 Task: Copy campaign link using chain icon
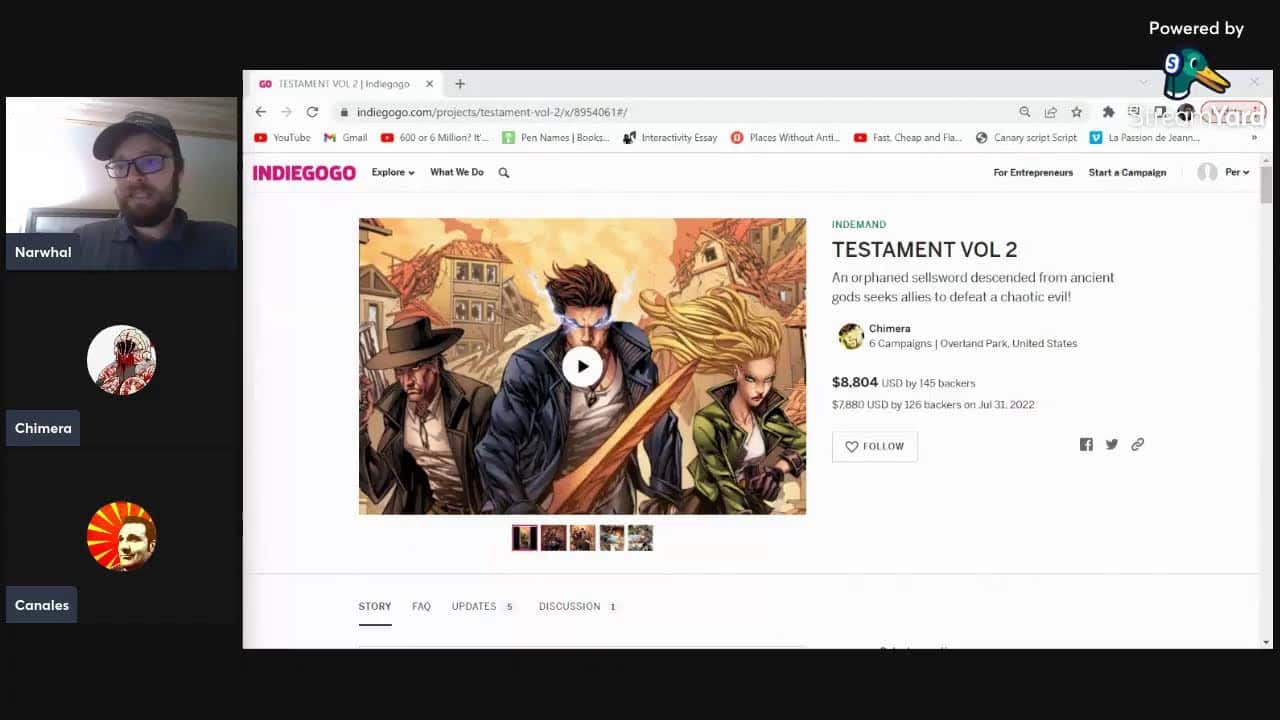(x=1137, y=445)
